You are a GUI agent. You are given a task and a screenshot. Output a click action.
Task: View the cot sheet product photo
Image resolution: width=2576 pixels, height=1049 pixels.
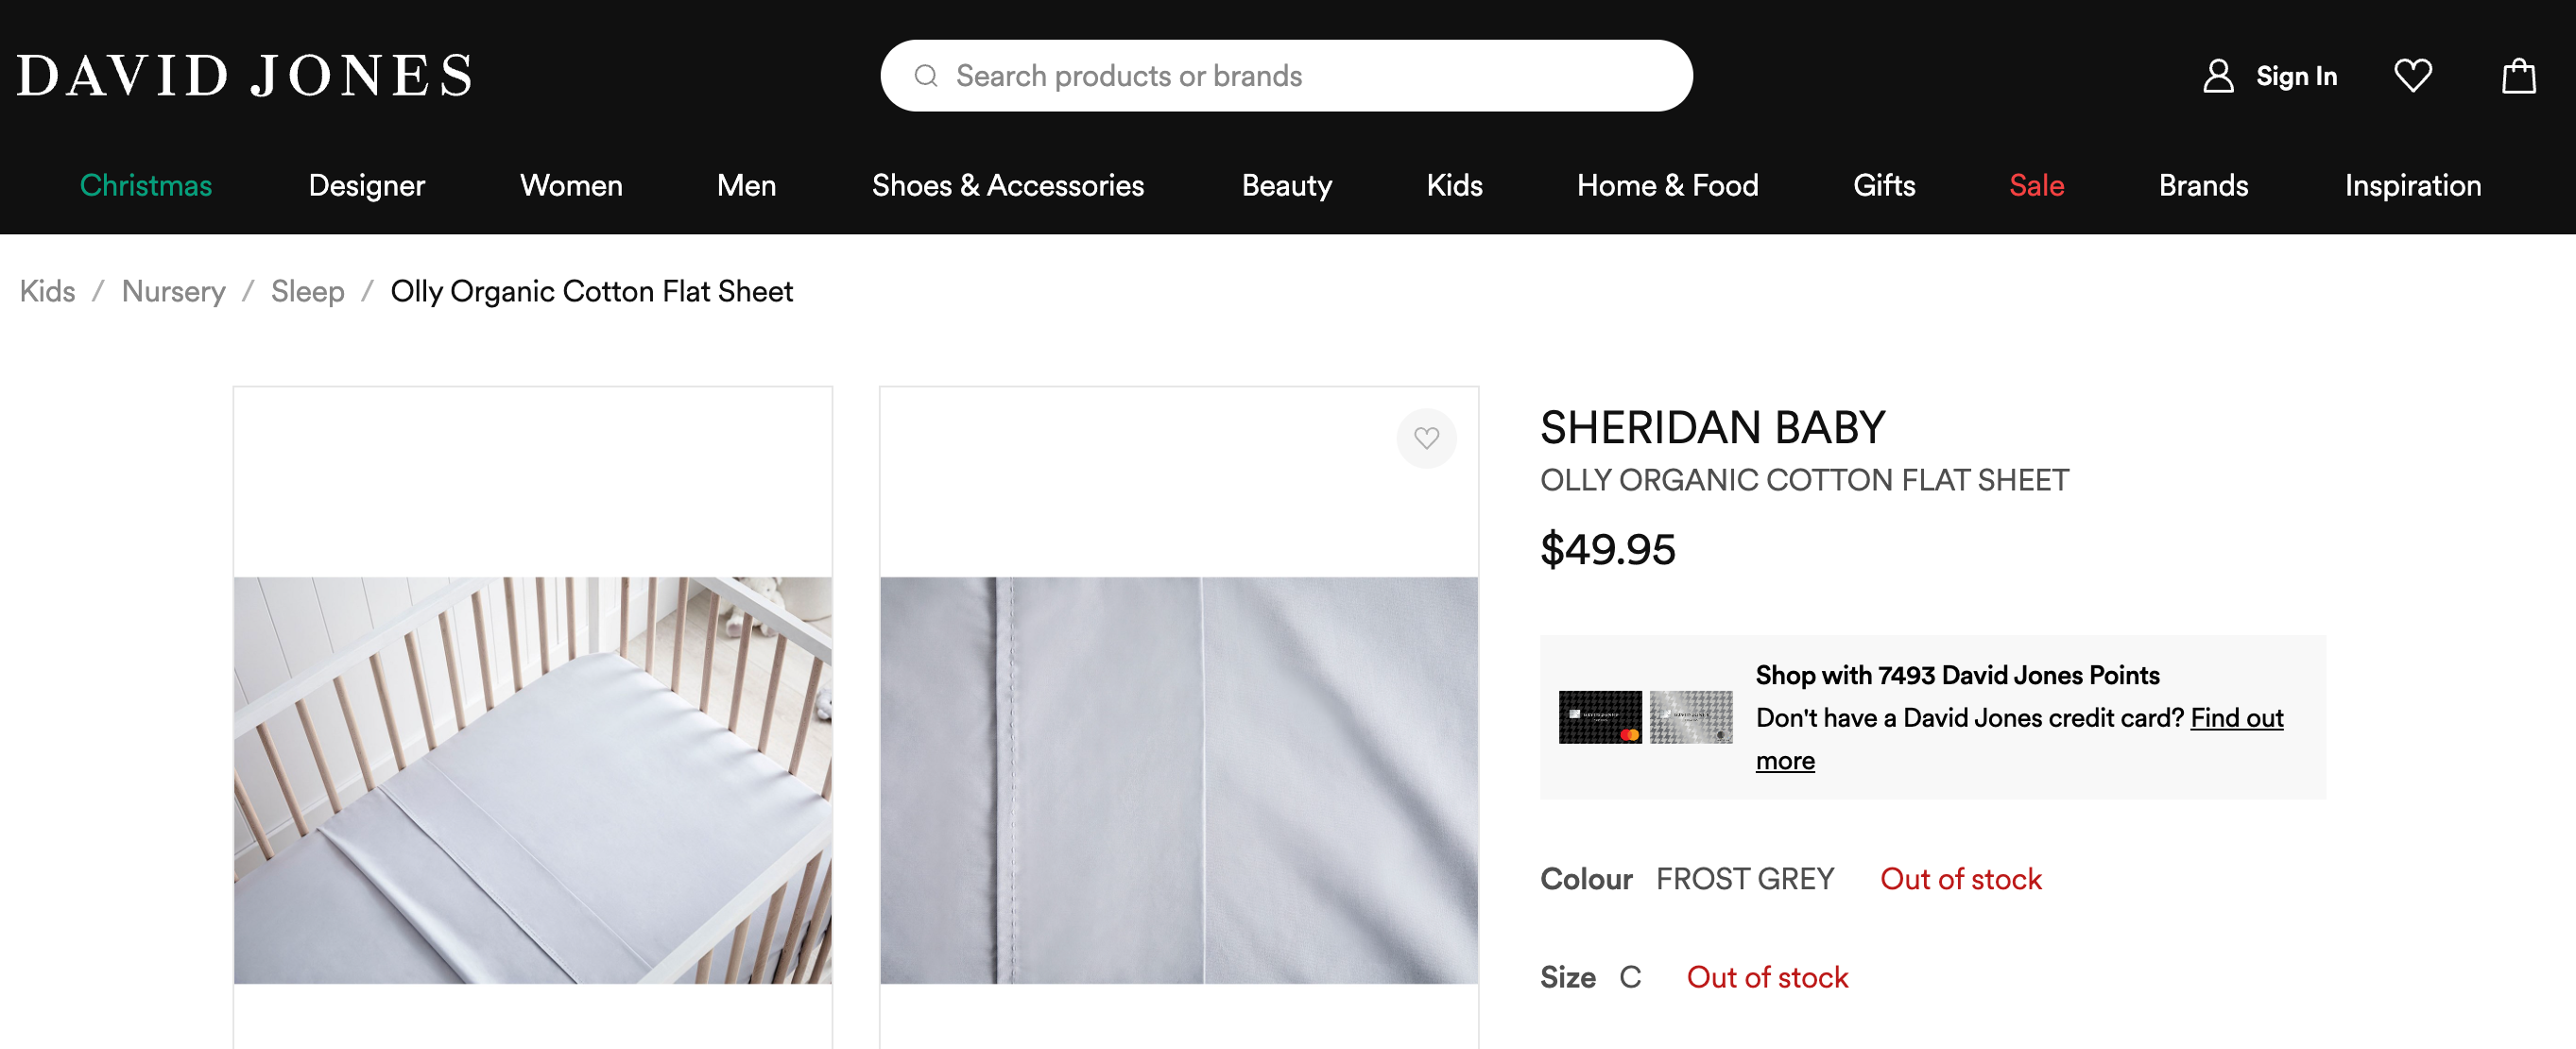[532, 780]
